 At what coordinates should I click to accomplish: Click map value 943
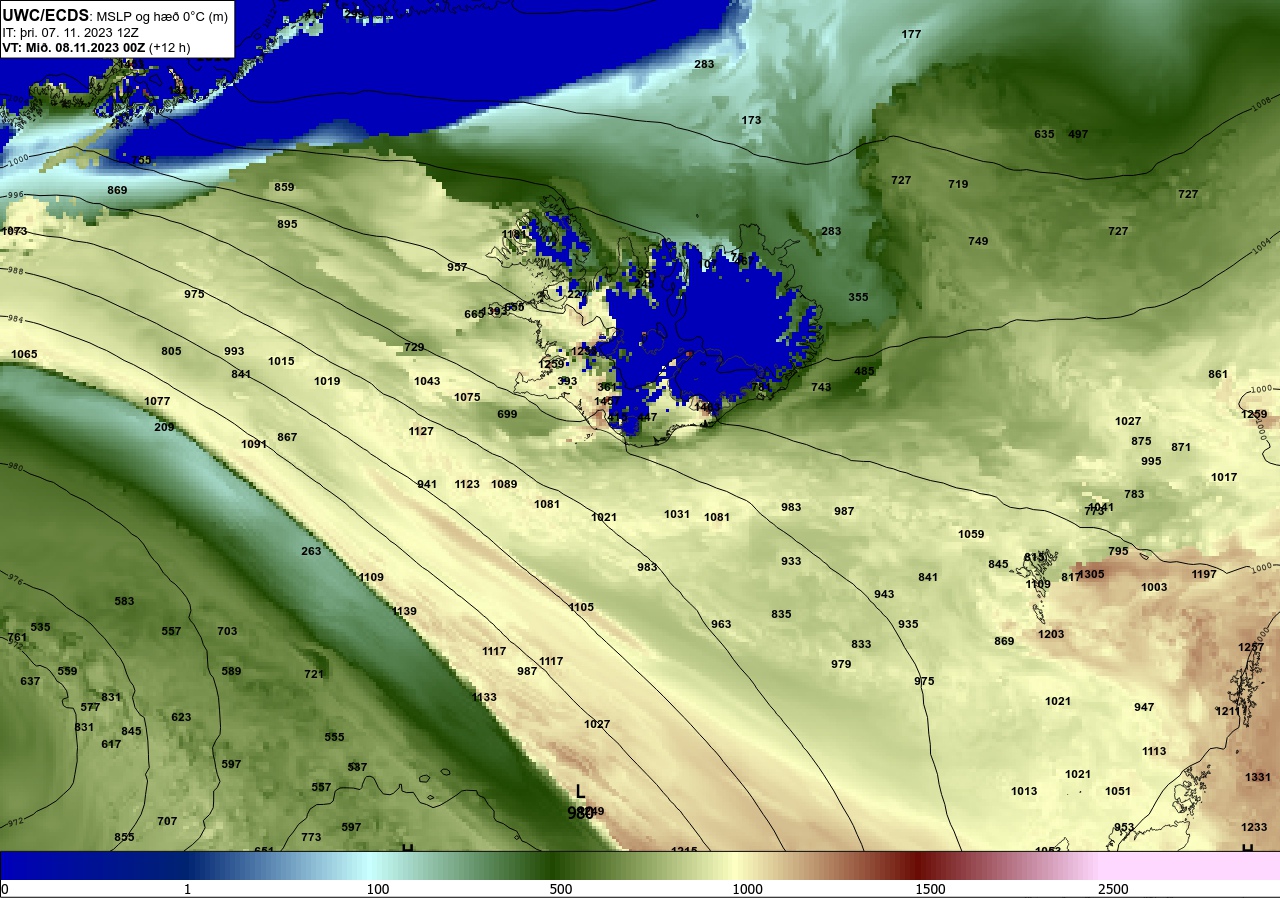(x=884, y=594)
